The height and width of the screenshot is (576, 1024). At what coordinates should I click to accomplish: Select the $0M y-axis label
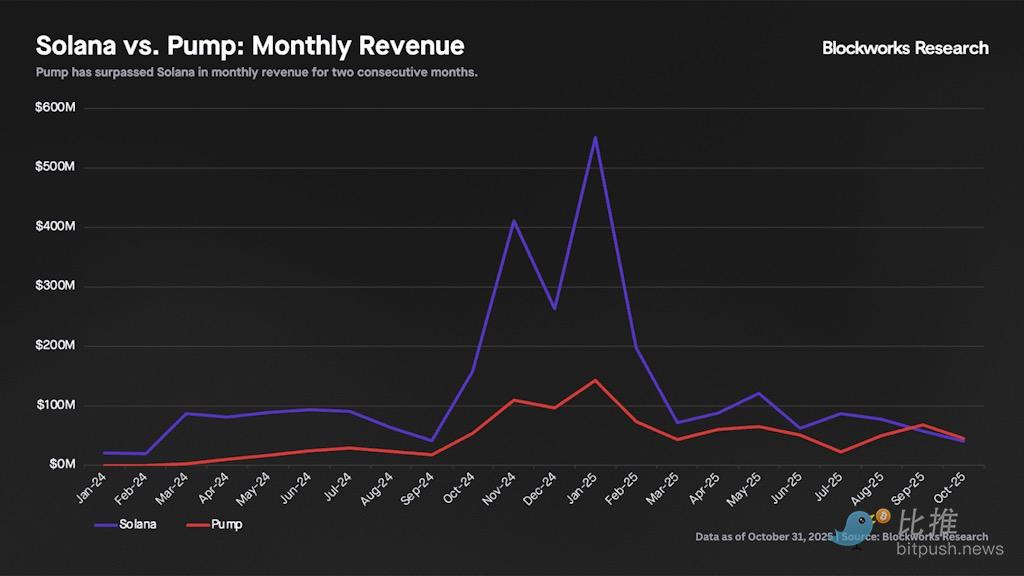tap(60, 465)
